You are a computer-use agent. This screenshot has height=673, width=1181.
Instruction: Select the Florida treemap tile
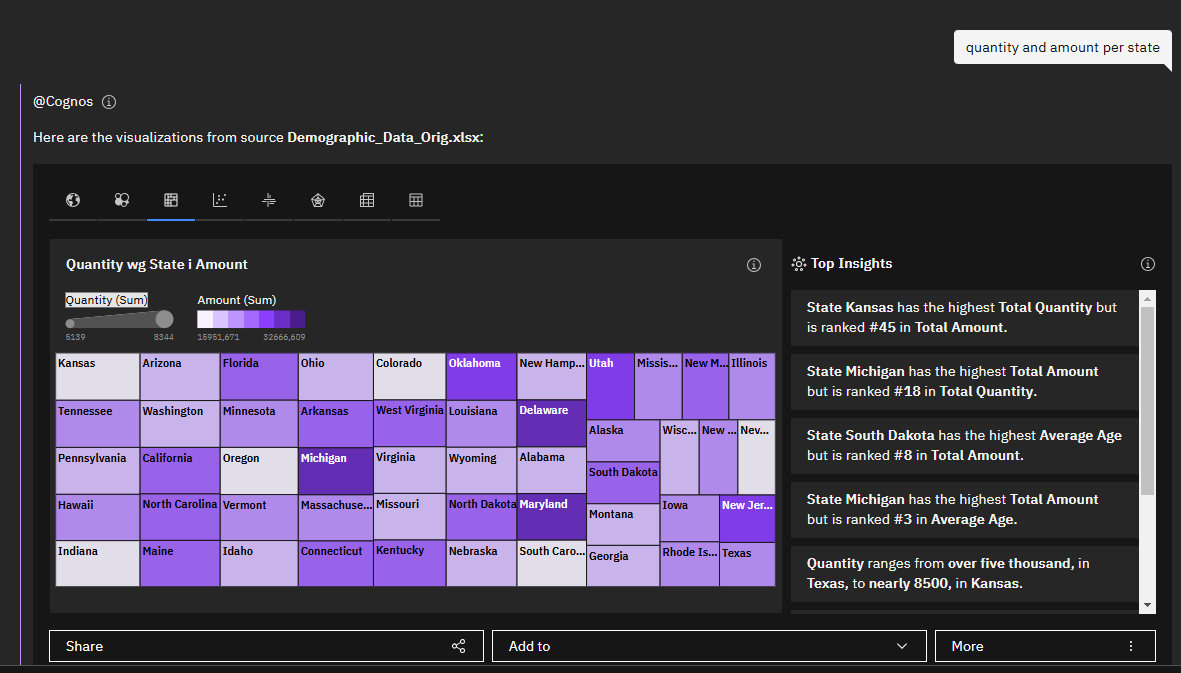(x=259, y=377)
